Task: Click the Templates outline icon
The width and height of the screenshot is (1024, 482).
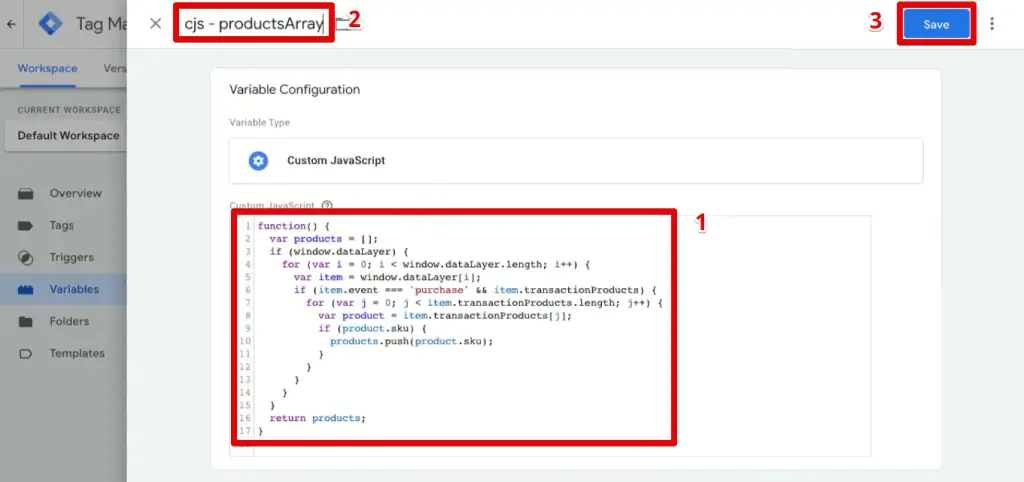Action: pyautogui.click(x=25, y=353)
